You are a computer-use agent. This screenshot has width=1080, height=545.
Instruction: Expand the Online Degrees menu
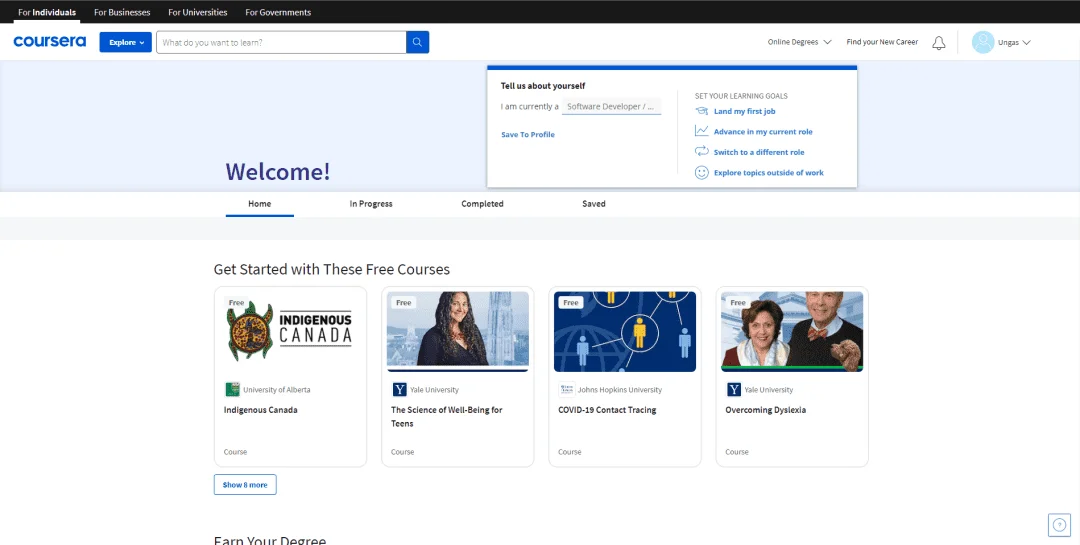click(x=800, y=42)
